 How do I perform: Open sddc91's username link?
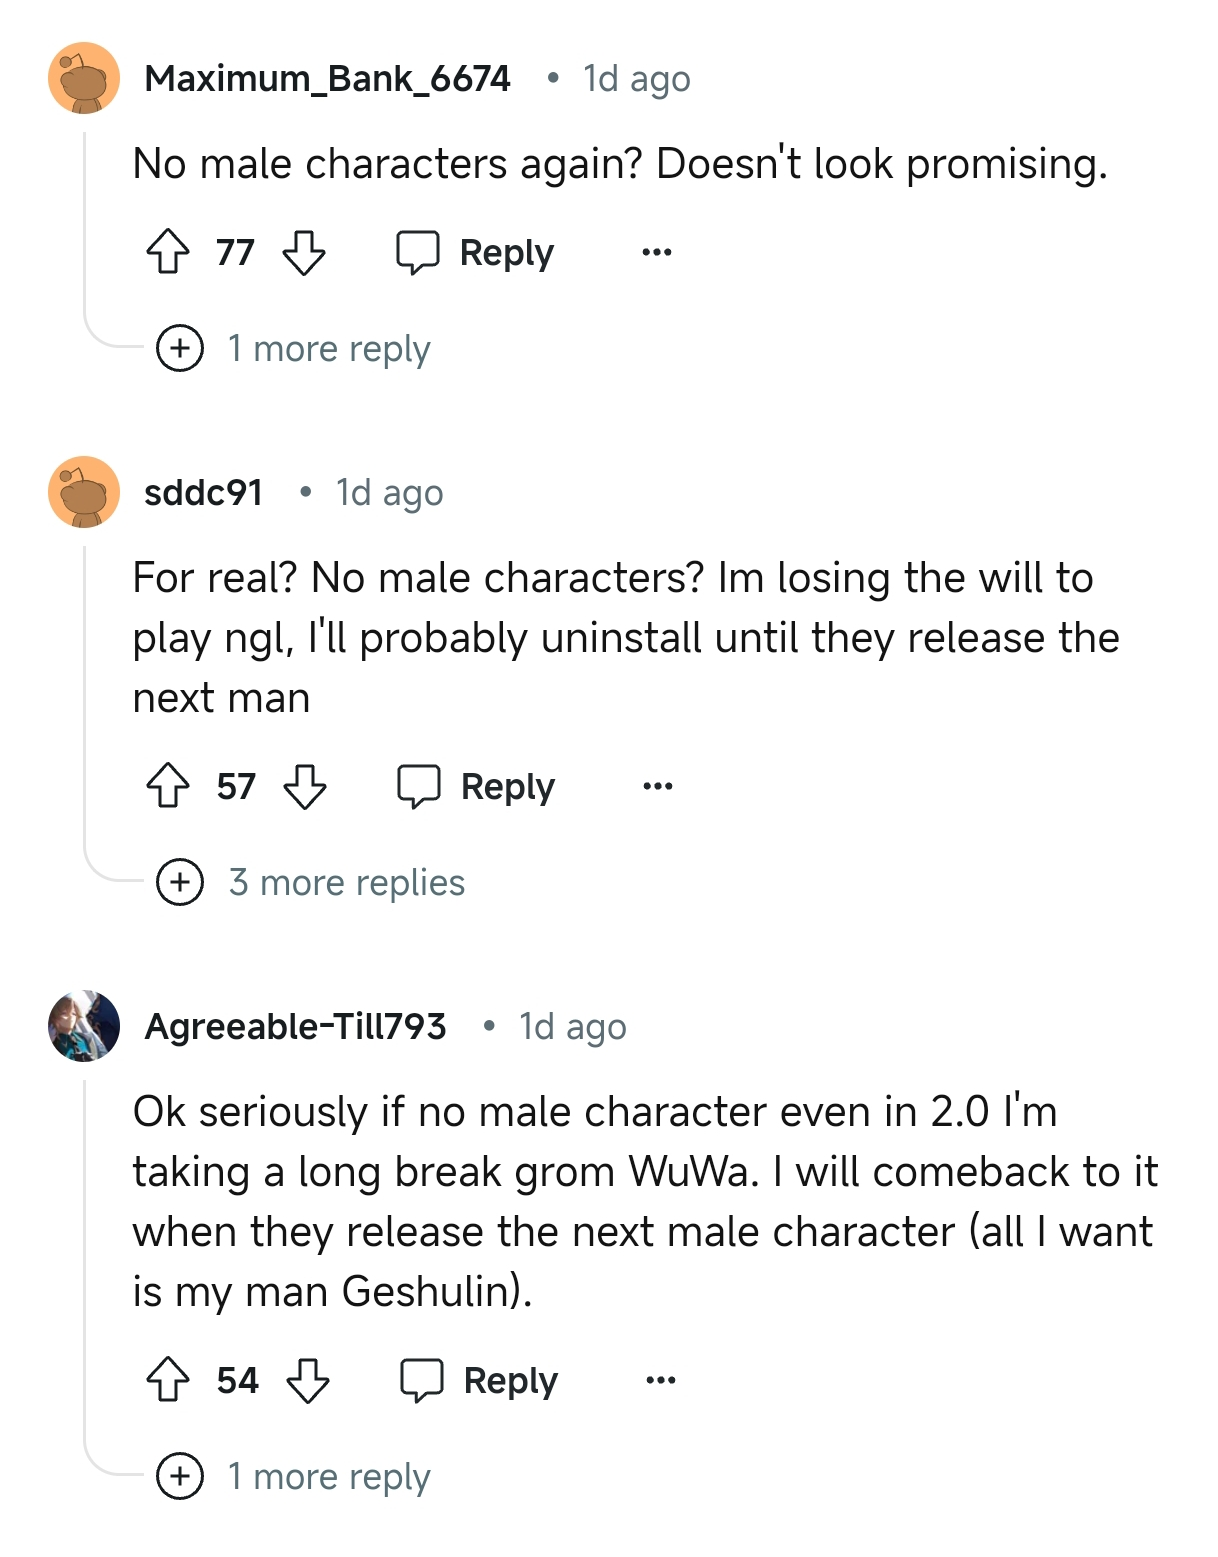[203, 492]
